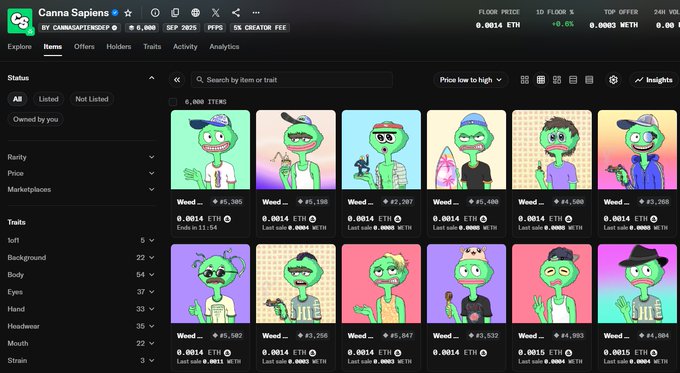
Task: Open the settings gear icon
Action: (x=613, y=80)
